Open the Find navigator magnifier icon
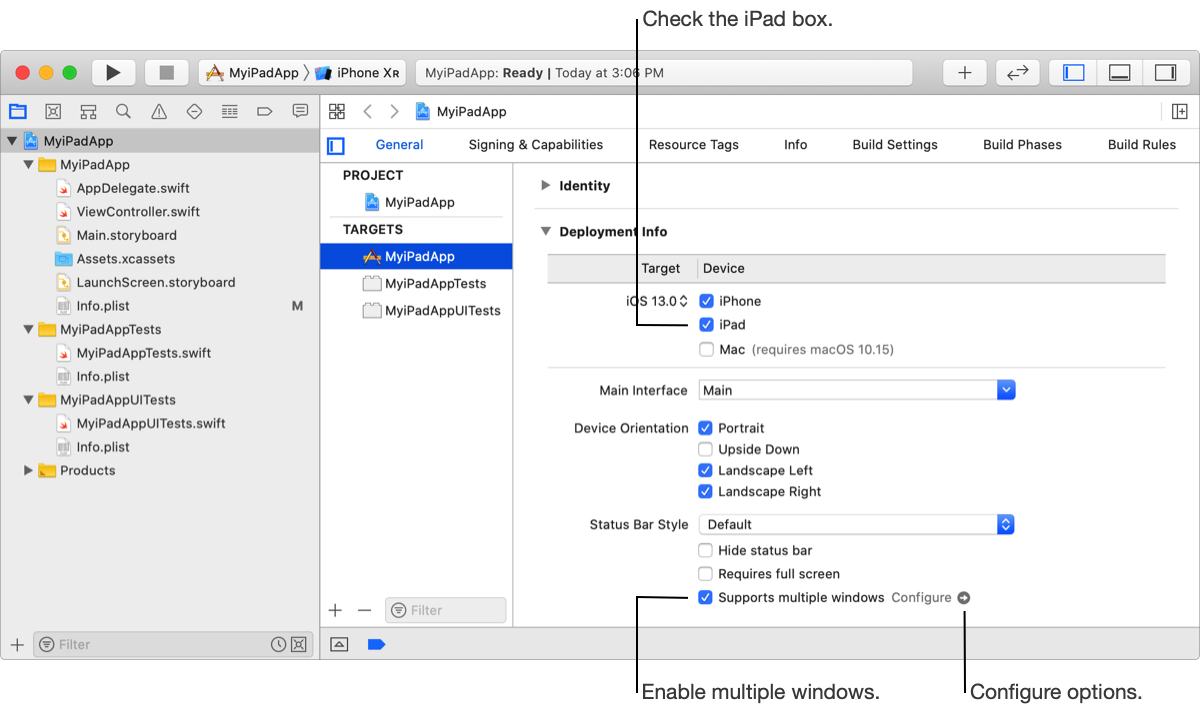 pos(123,111)
